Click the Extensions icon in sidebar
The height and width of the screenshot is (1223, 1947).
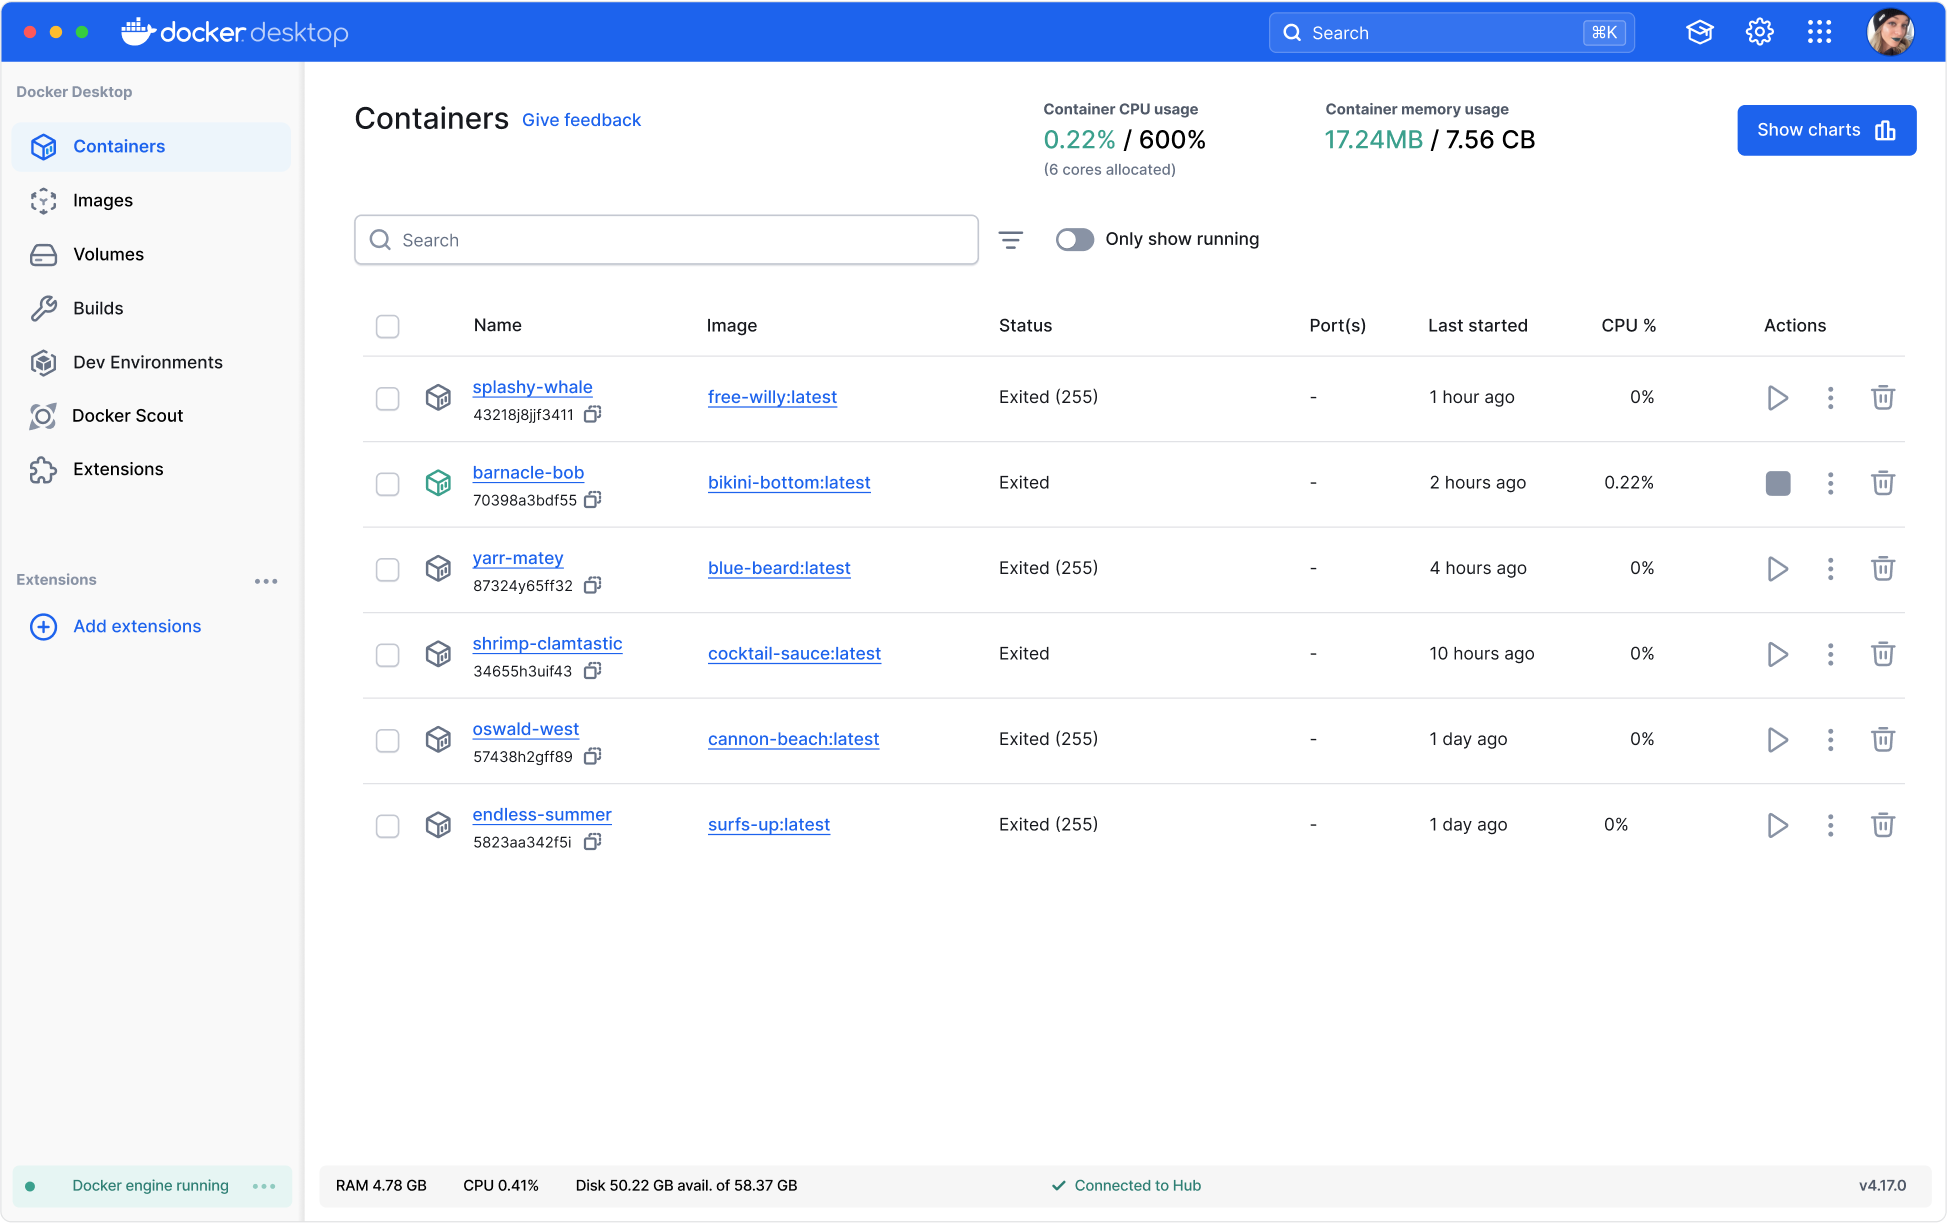(x=42, y=468)
